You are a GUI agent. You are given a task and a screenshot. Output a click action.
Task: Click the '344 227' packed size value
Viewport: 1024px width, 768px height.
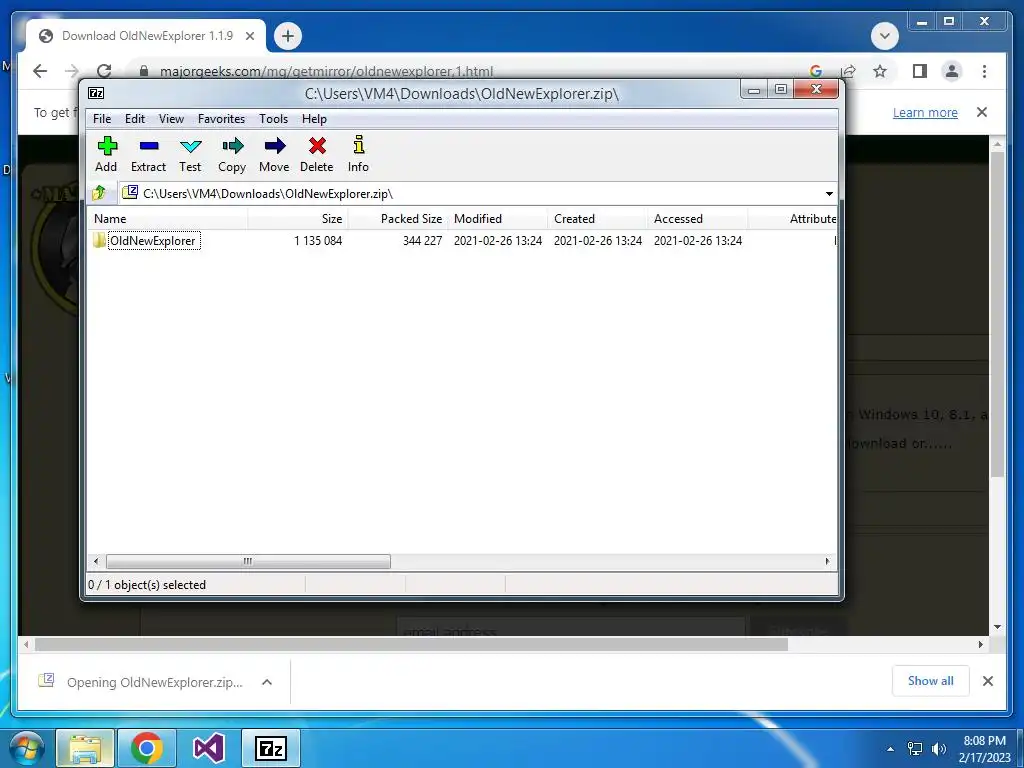(423, 240)
